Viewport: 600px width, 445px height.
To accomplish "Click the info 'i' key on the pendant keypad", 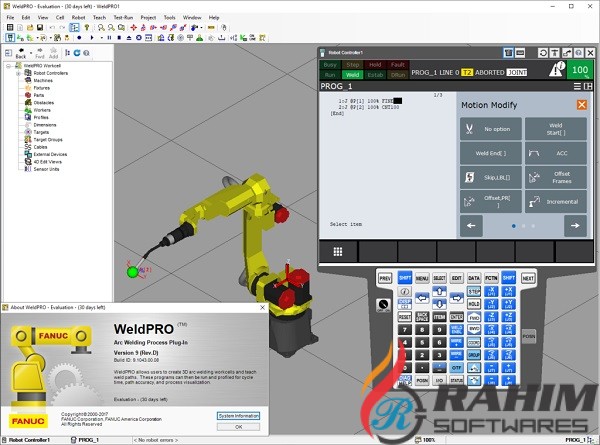I will [x=404, y=292].
